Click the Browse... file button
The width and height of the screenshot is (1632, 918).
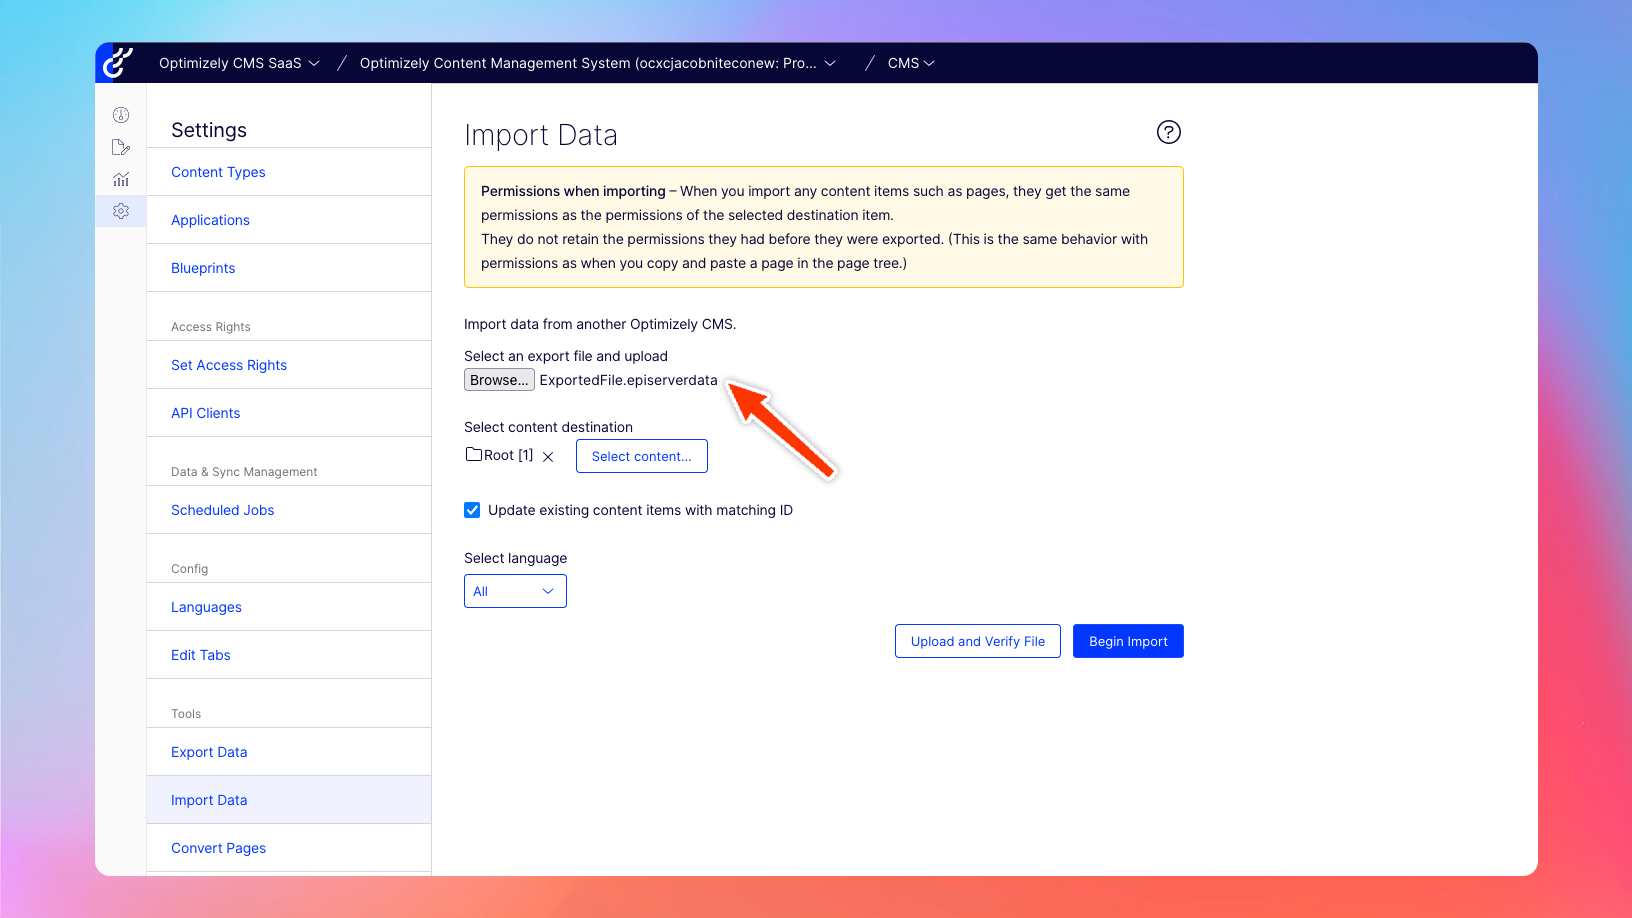(499, 380)
